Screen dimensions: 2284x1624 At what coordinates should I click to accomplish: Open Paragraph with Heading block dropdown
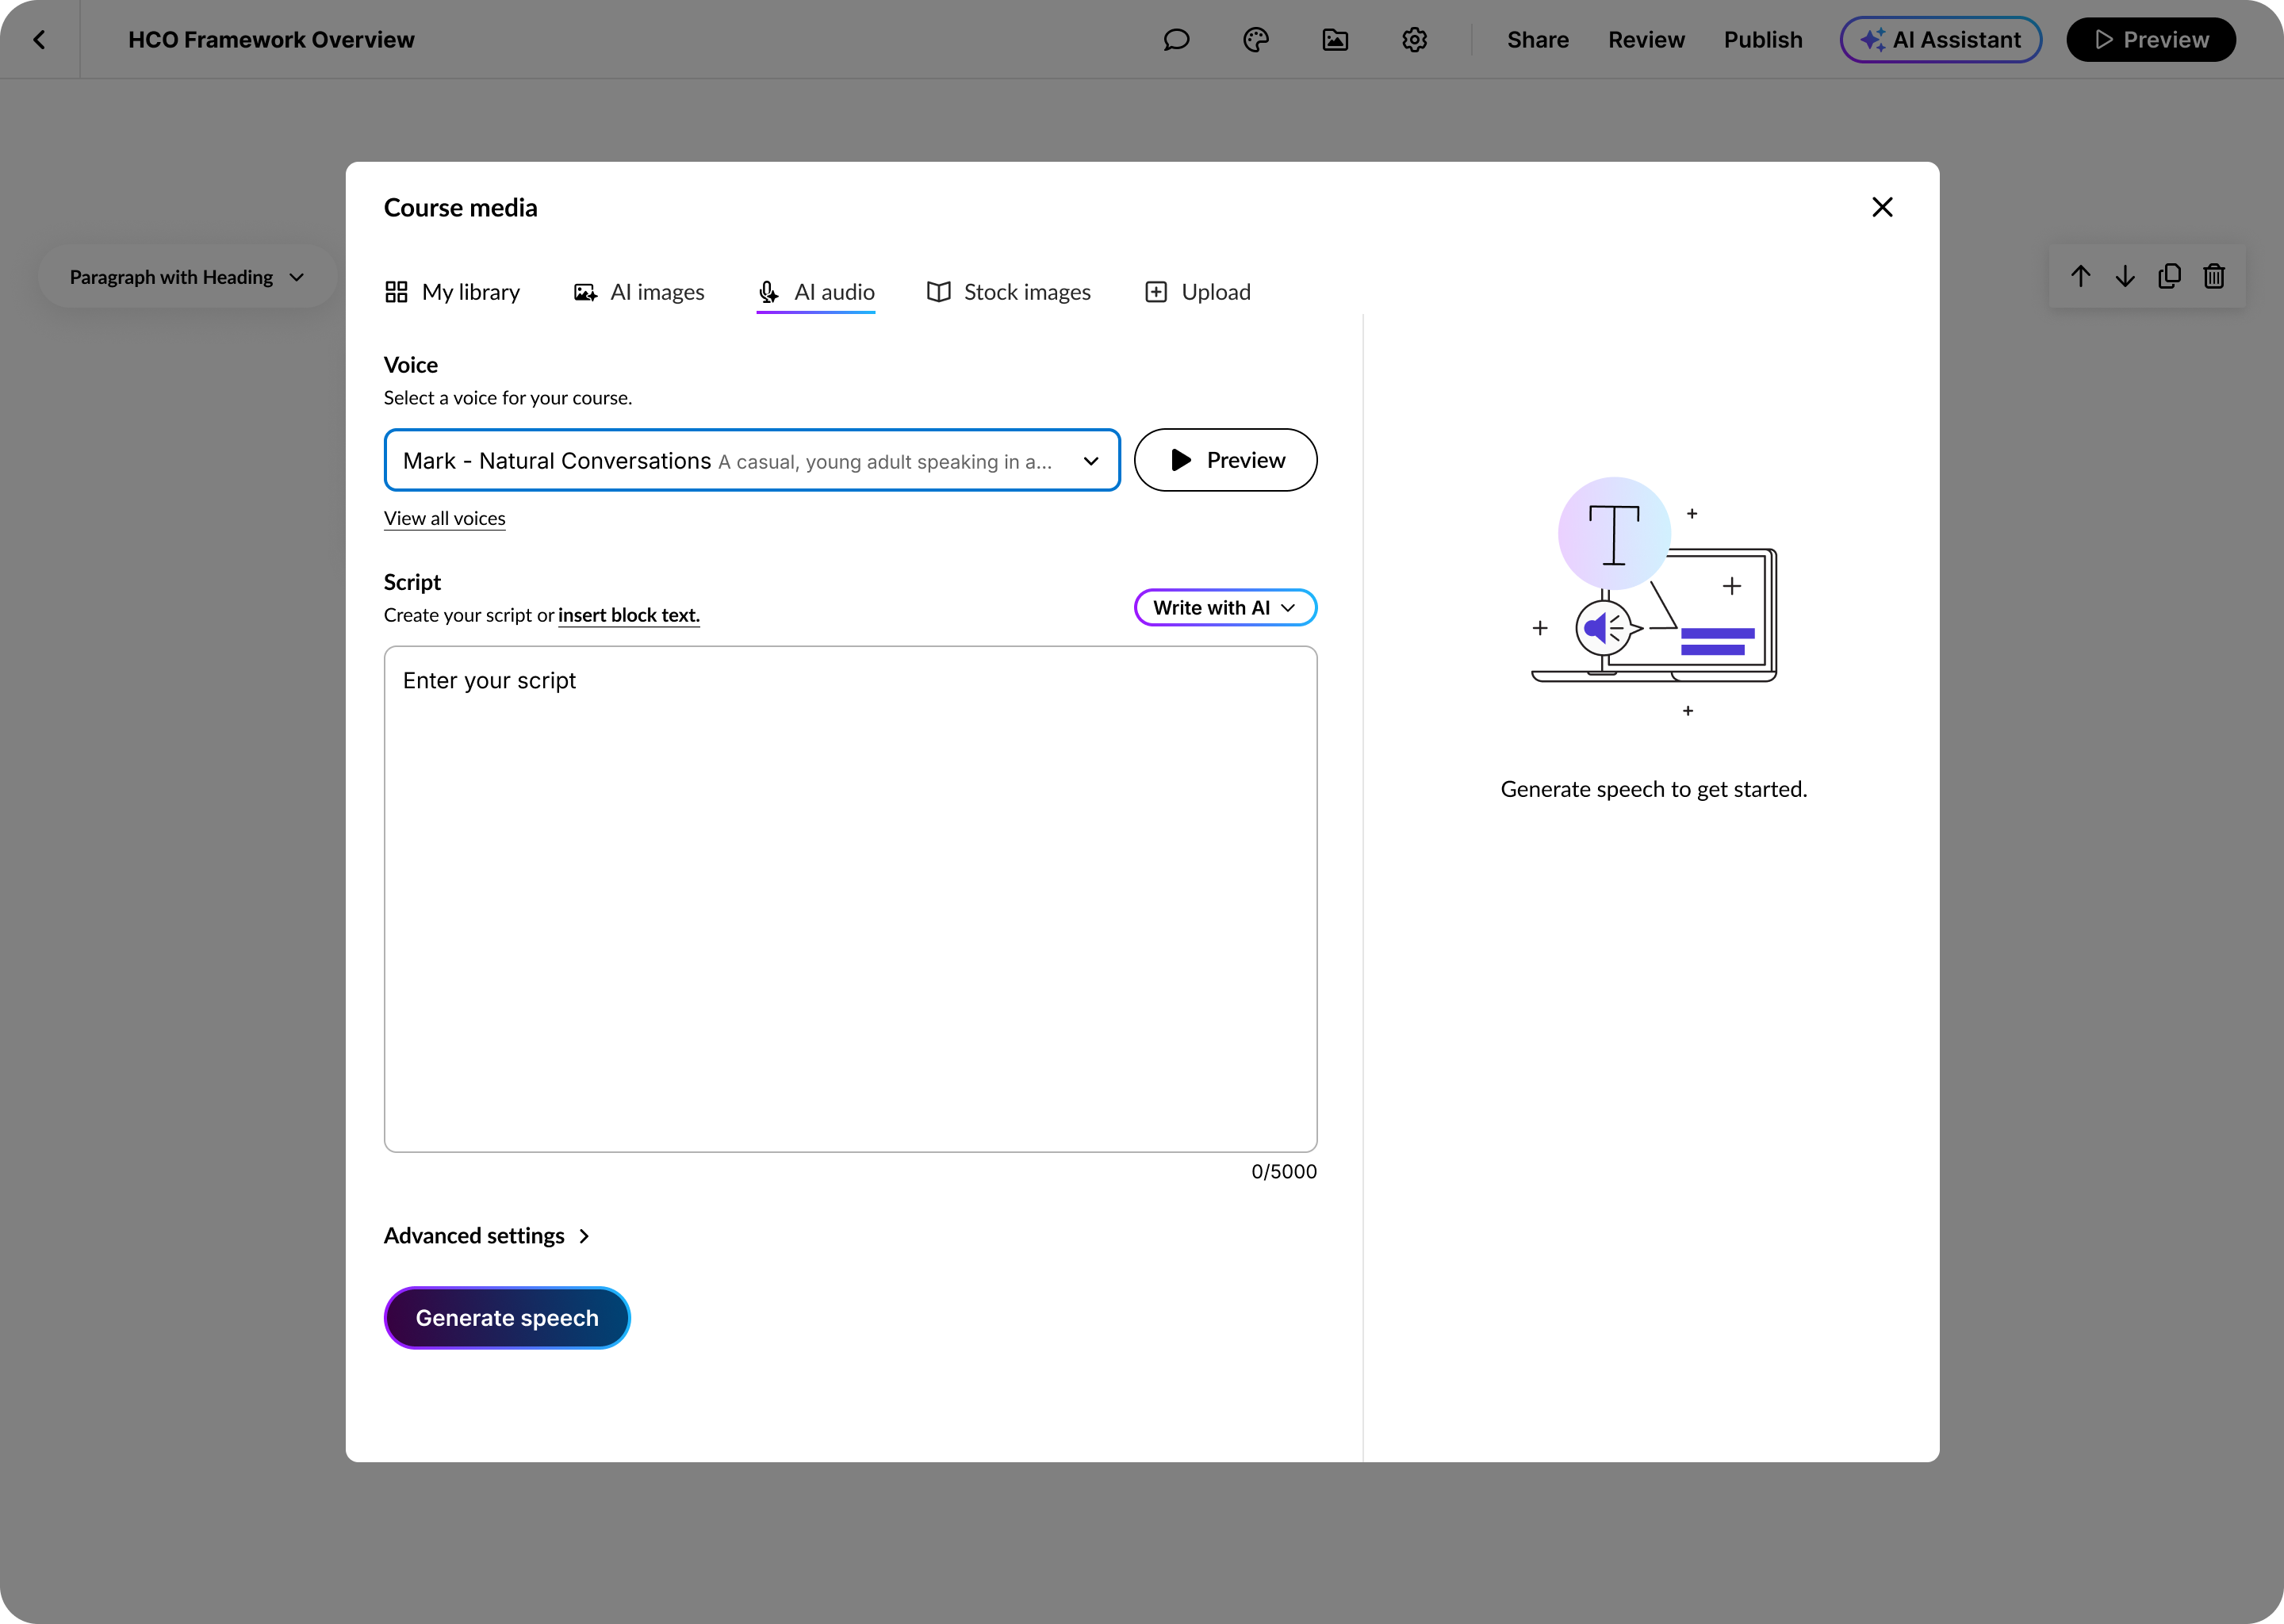pyautogui.click(x=186, y=277)
